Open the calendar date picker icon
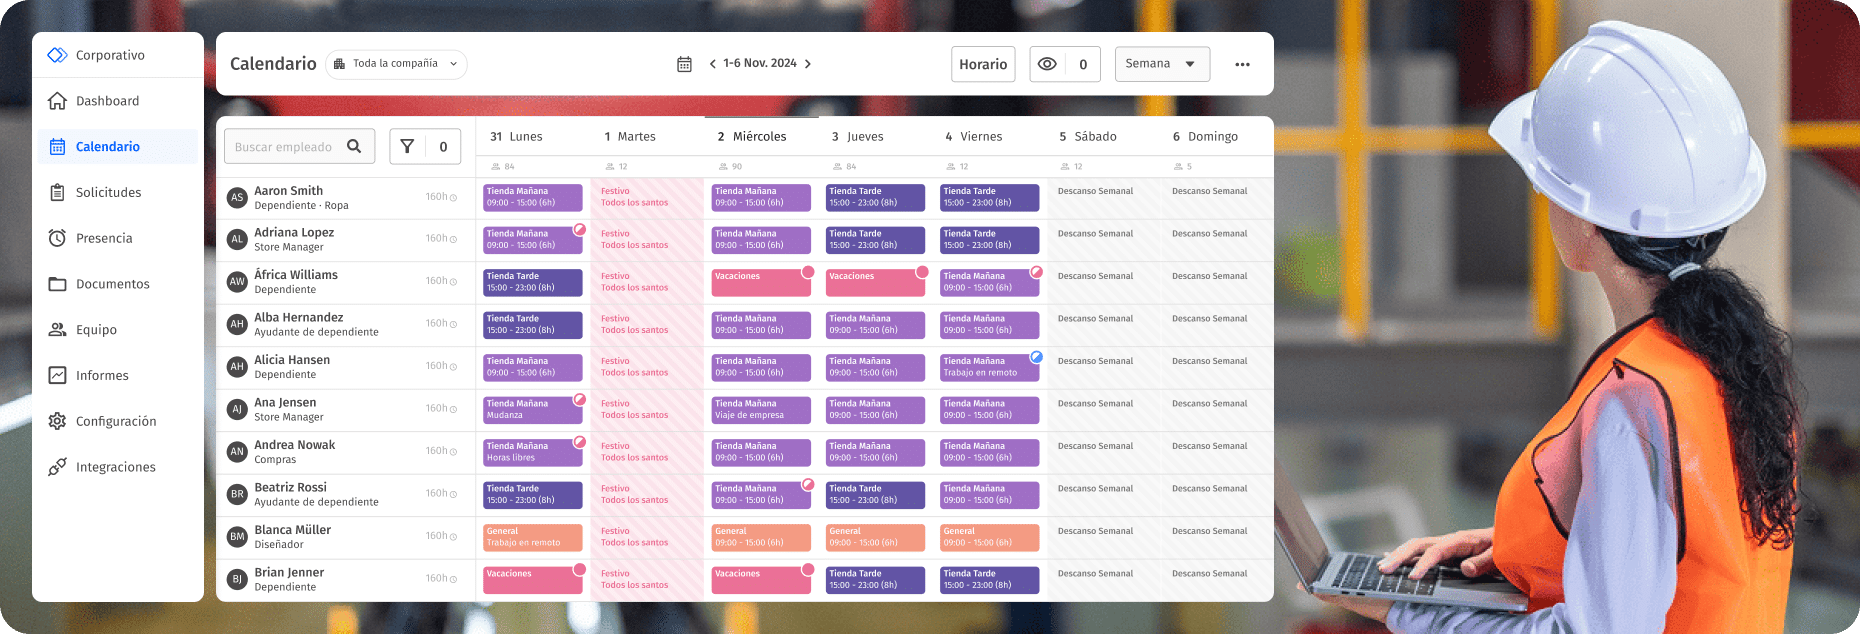This screenshot has width=1860, height=634. pos(684,64)
